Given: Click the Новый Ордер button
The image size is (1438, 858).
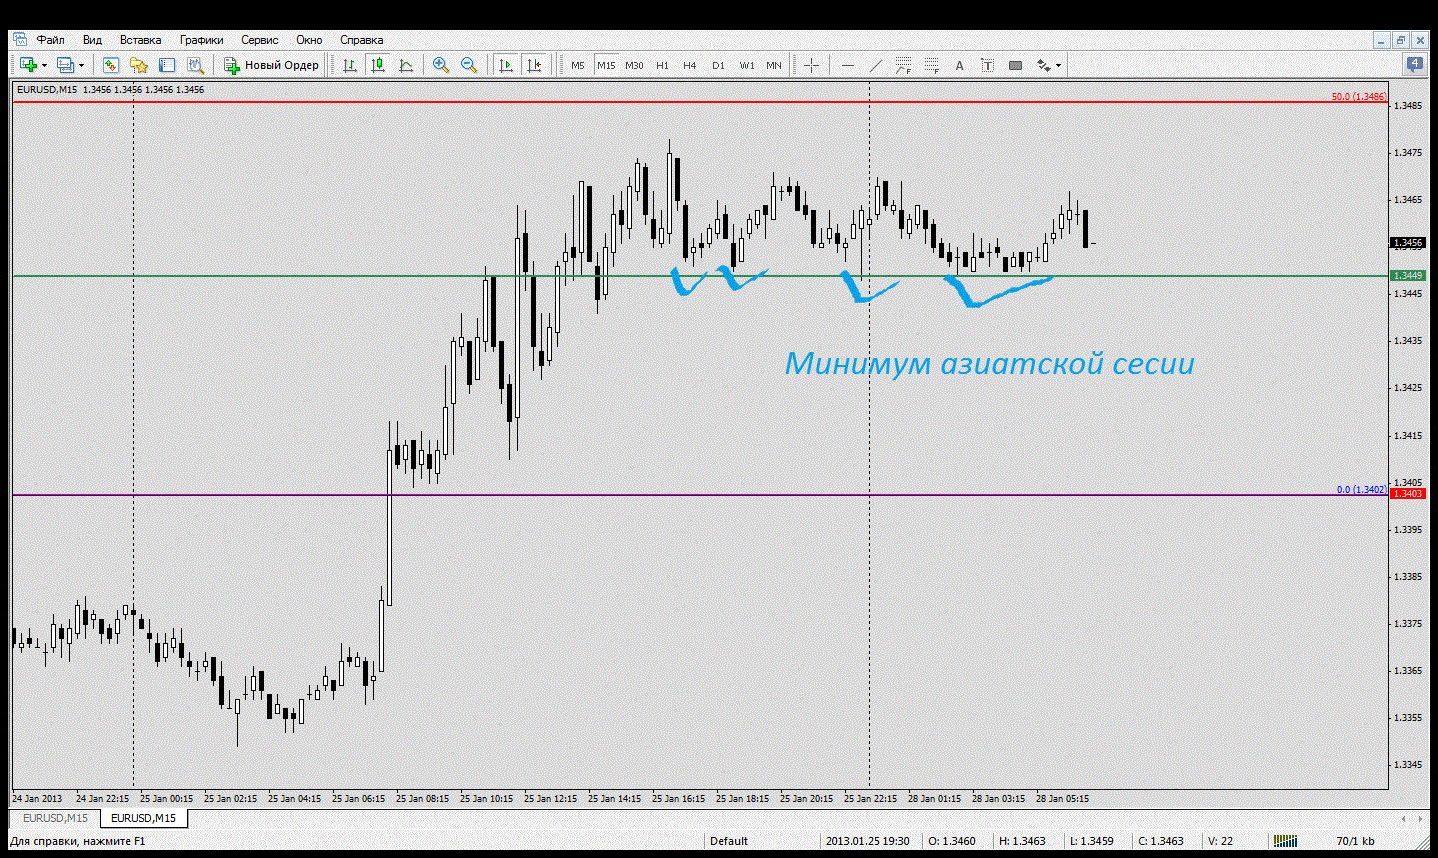Looking at the screenshot, I should coord(271,65).
